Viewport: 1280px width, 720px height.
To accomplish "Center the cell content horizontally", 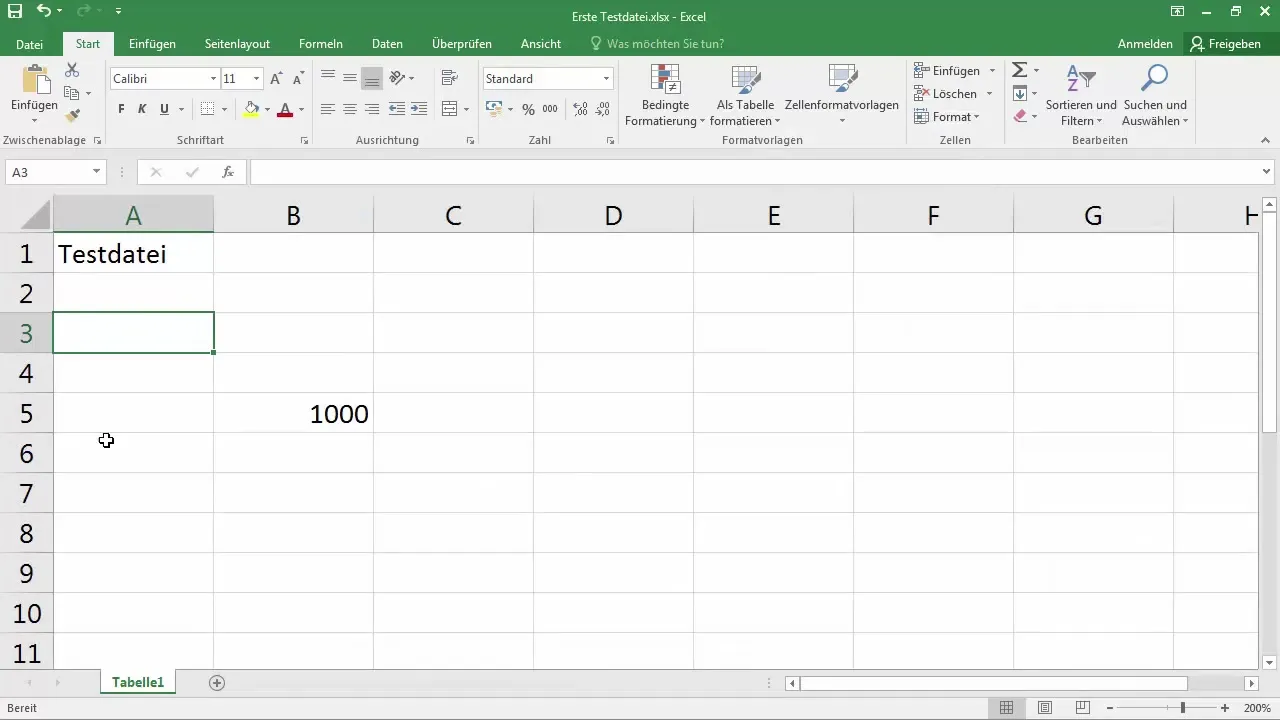I will 350,109.
